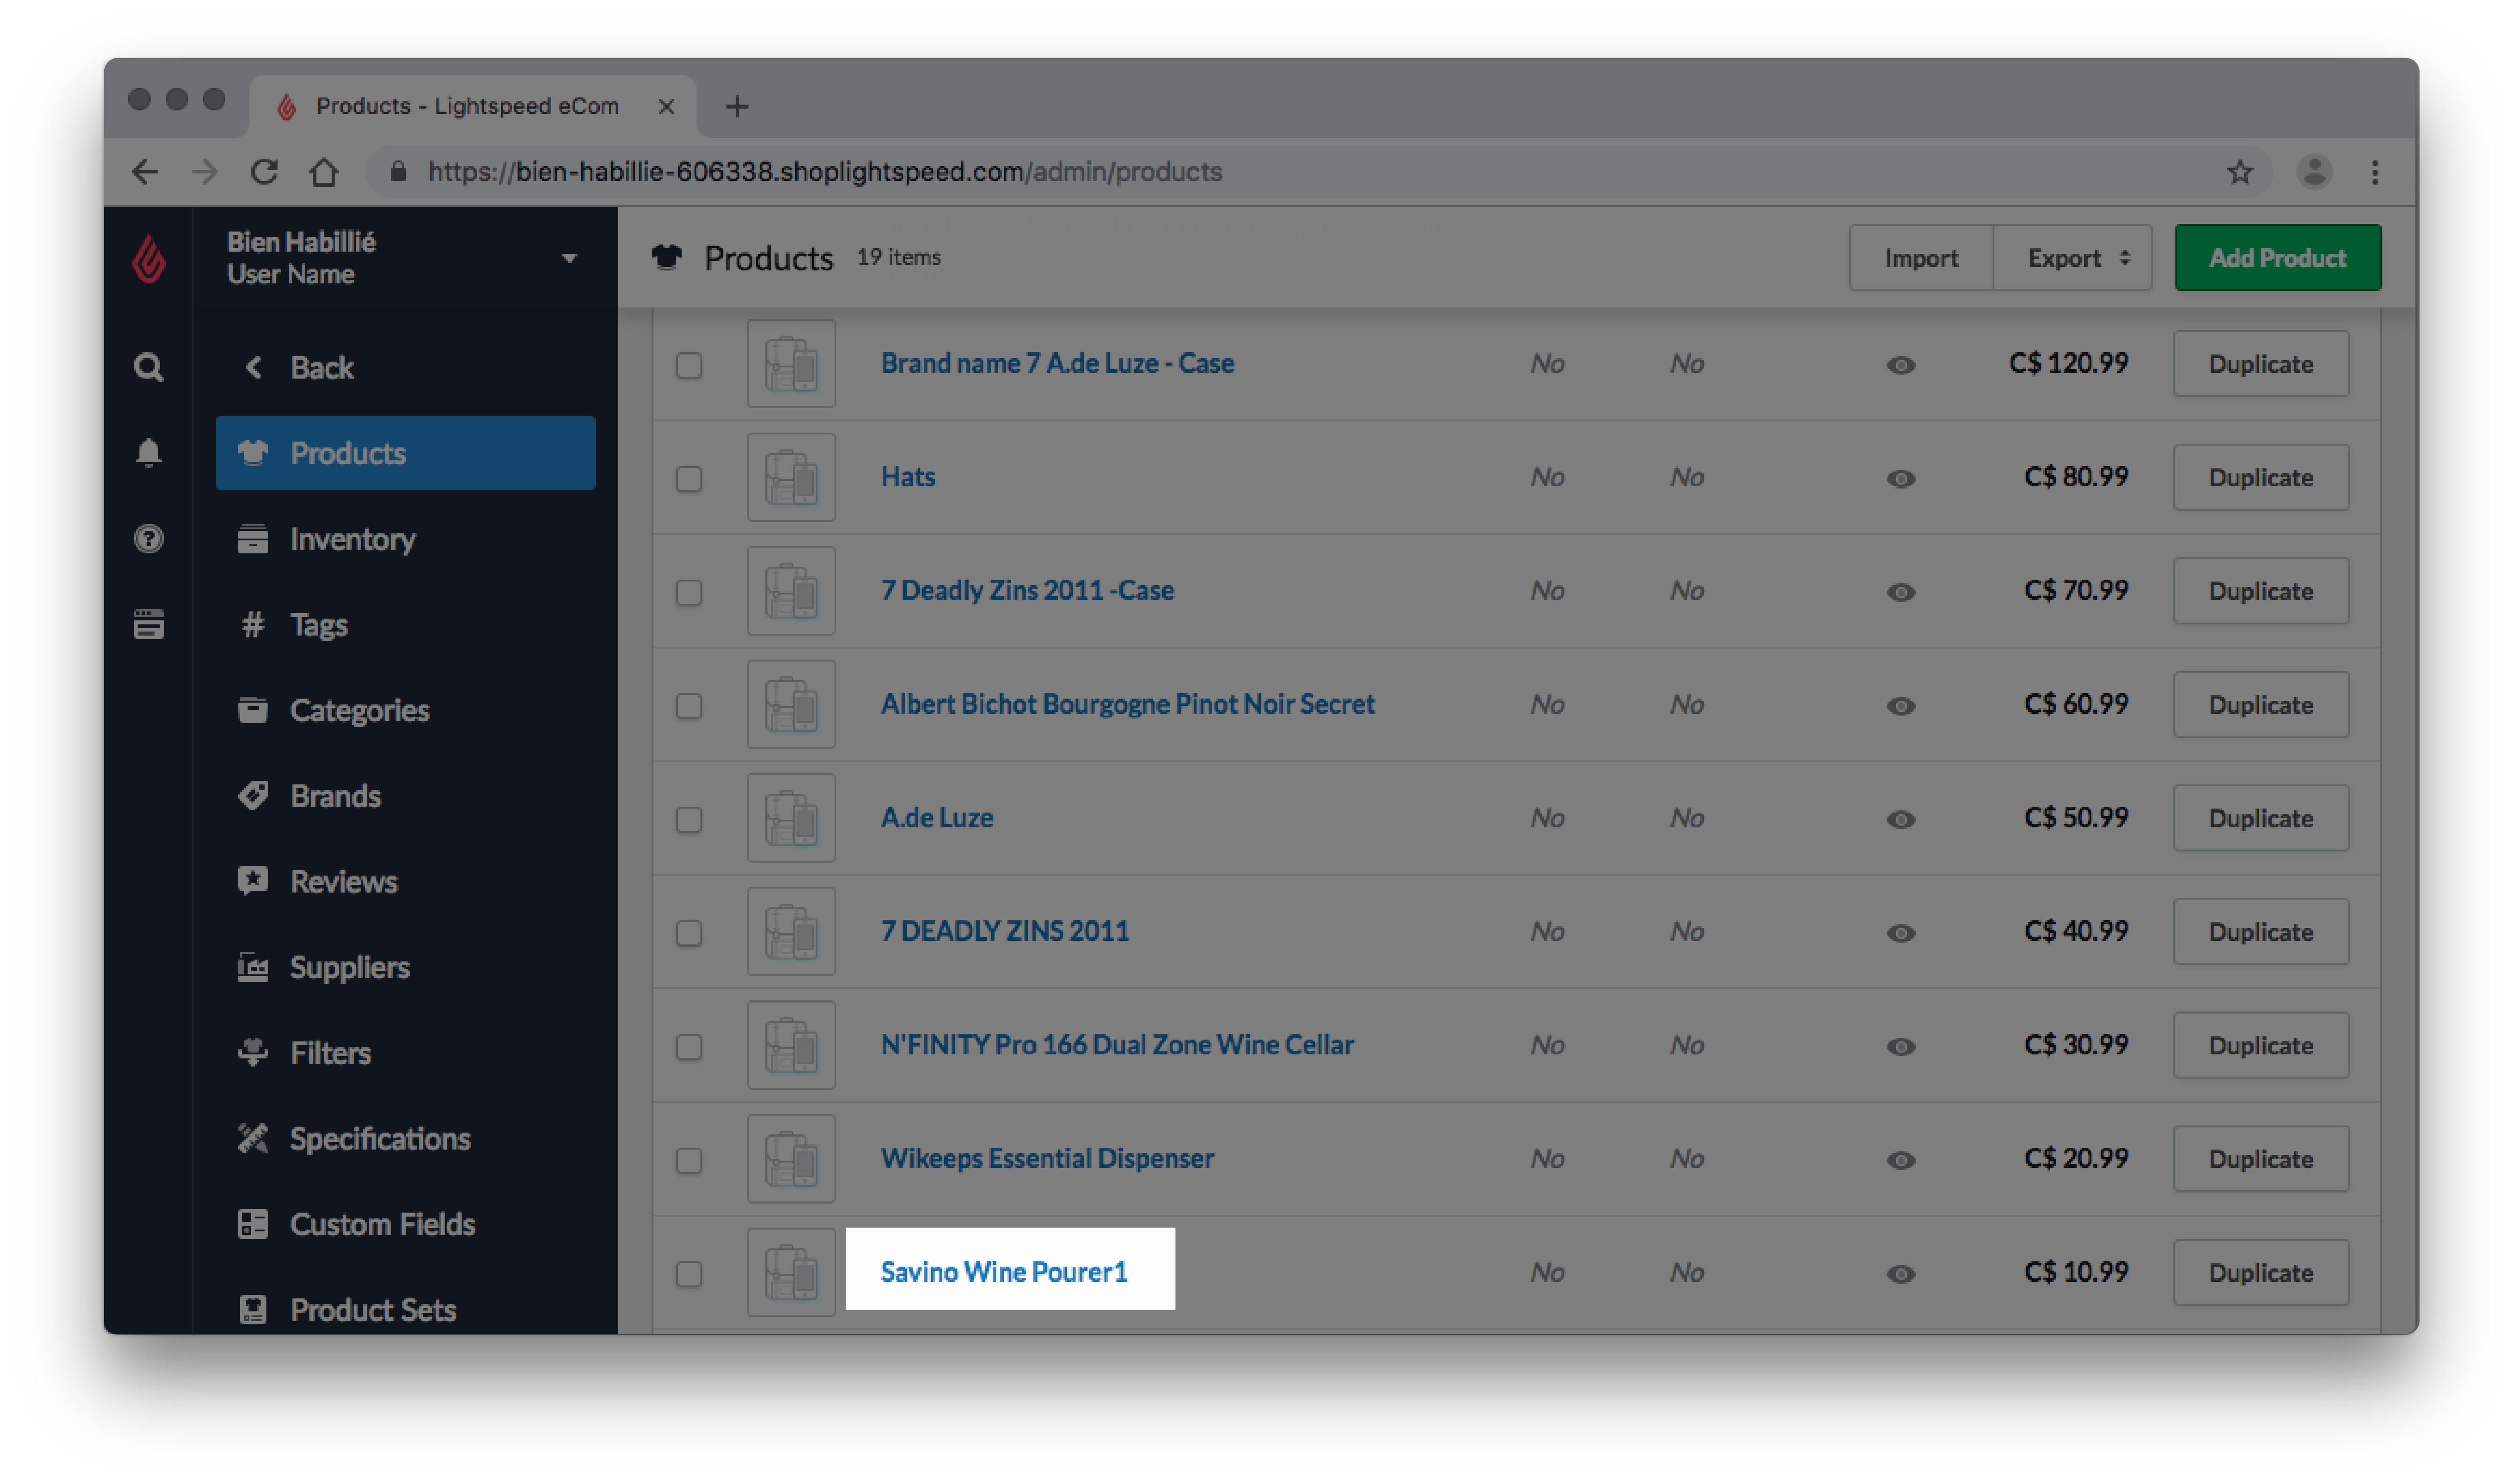Toggle visibility eye for N'FINITY Pro 166 Wine Cellar
2520x1483 pixels.
pos(1901,1047)
